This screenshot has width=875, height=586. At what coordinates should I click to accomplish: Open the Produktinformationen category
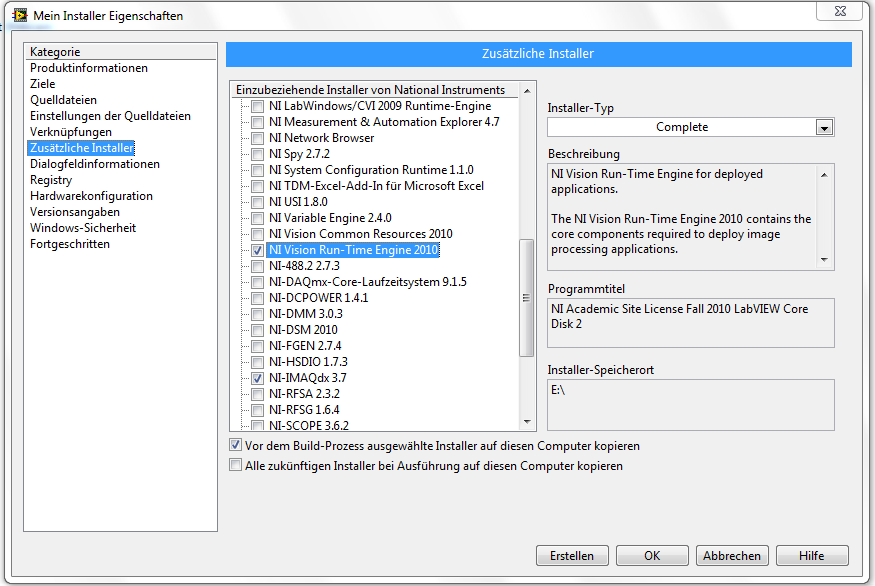coord(89,68)
